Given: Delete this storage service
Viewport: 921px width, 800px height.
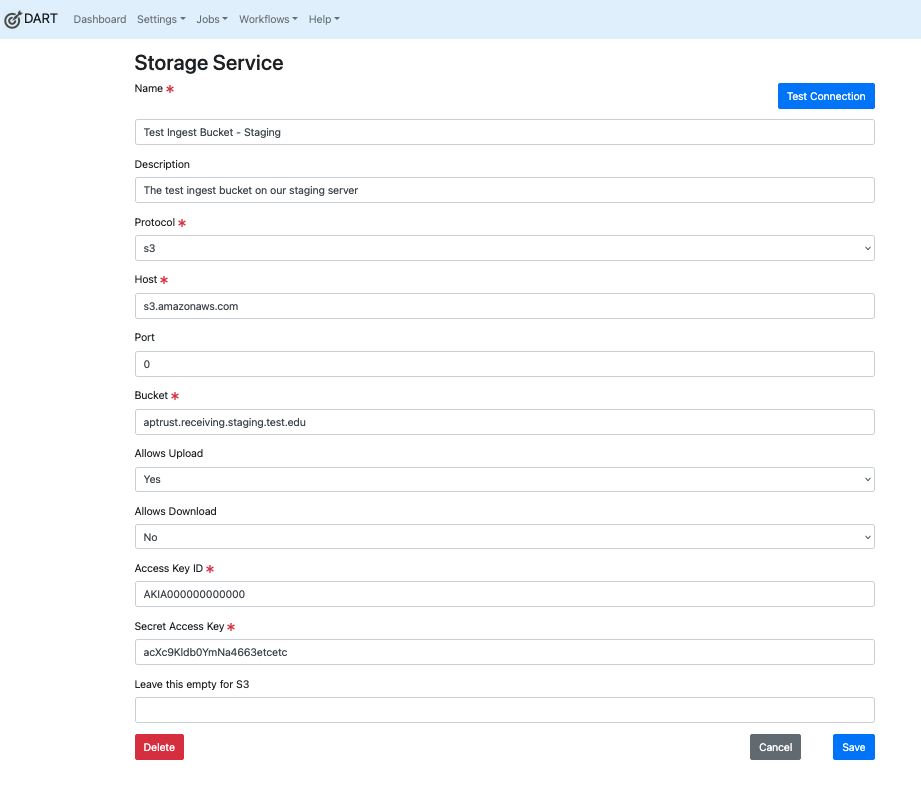Looking at the screenshot, I should (x=159, y=747).
